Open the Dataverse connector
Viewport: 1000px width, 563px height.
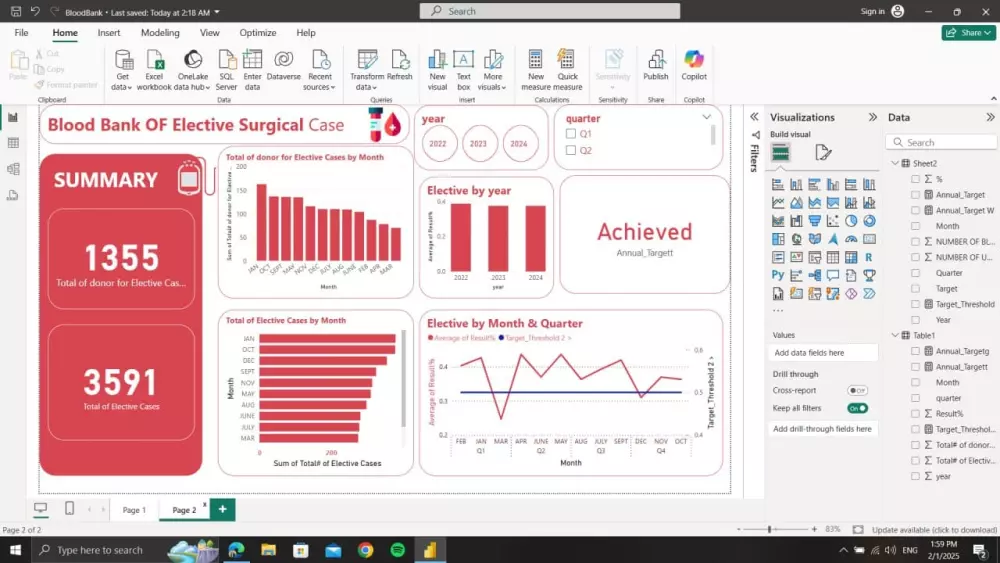(x=284, y=65)
